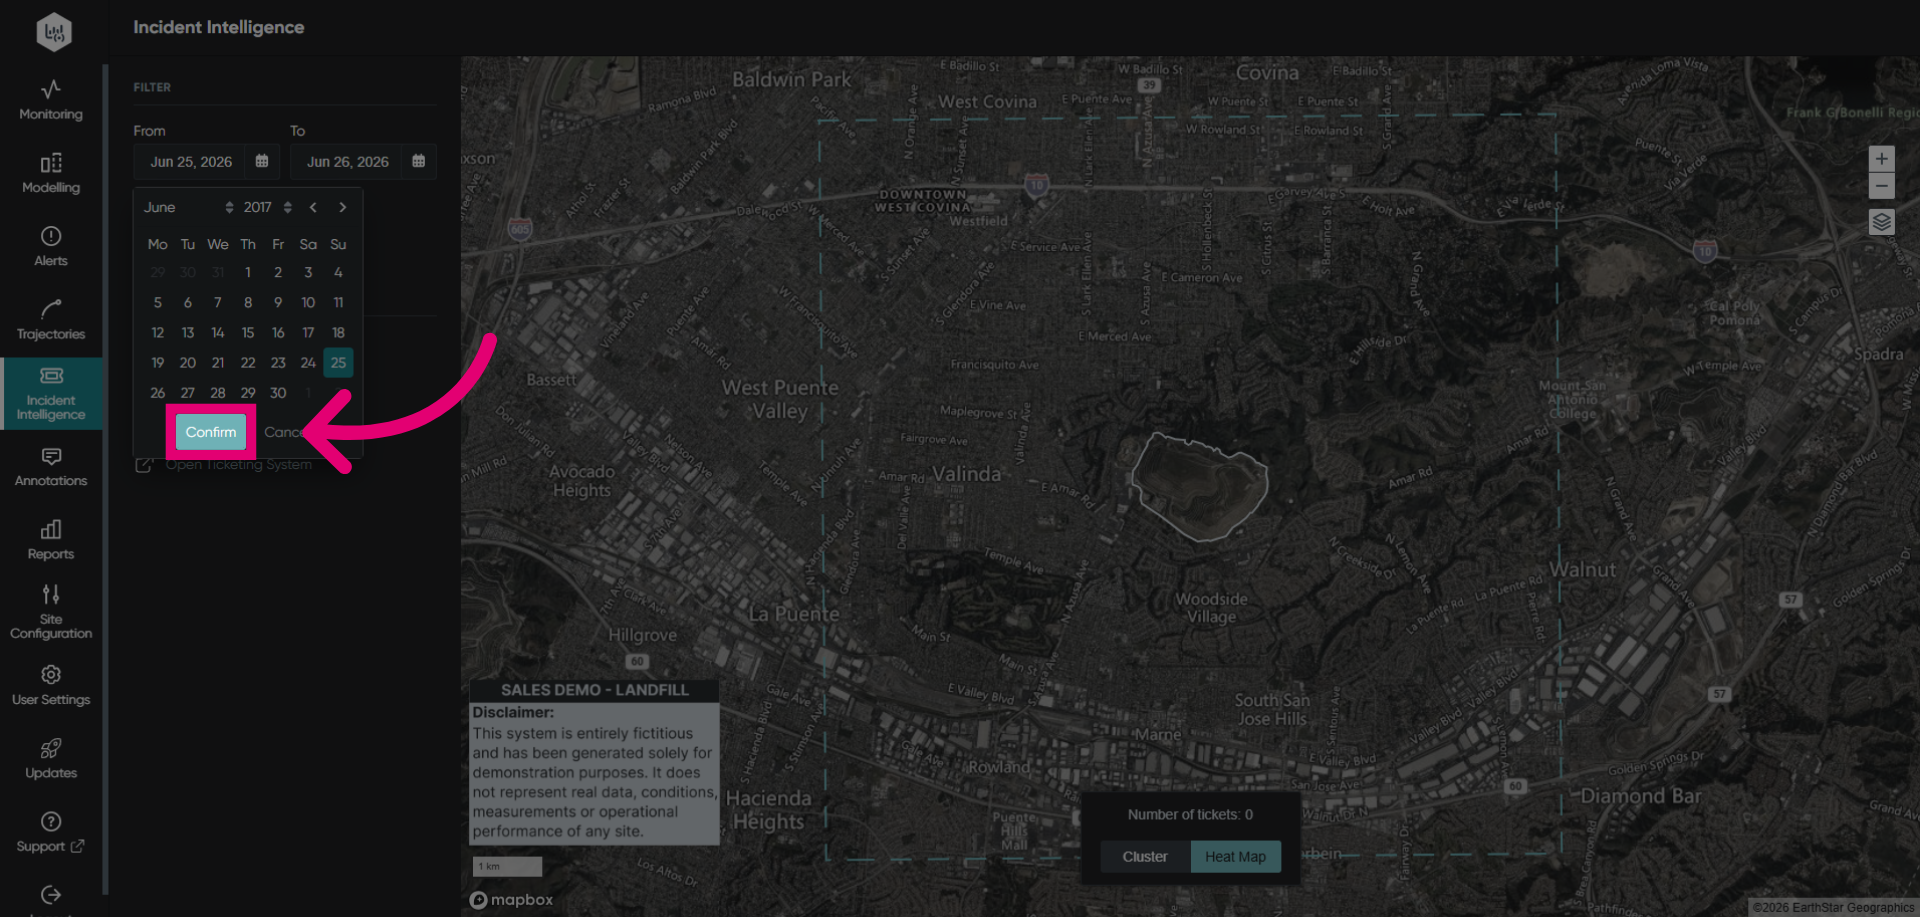Select June 8 in the calendar

tap(248, 303)
